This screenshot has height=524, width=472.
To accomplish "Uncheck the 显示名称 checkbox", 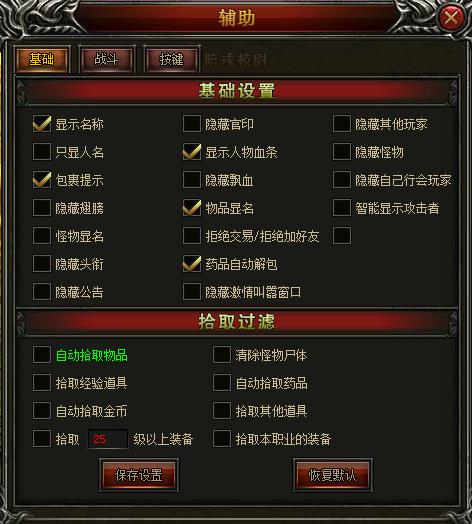I will click(x=42, y=124).
